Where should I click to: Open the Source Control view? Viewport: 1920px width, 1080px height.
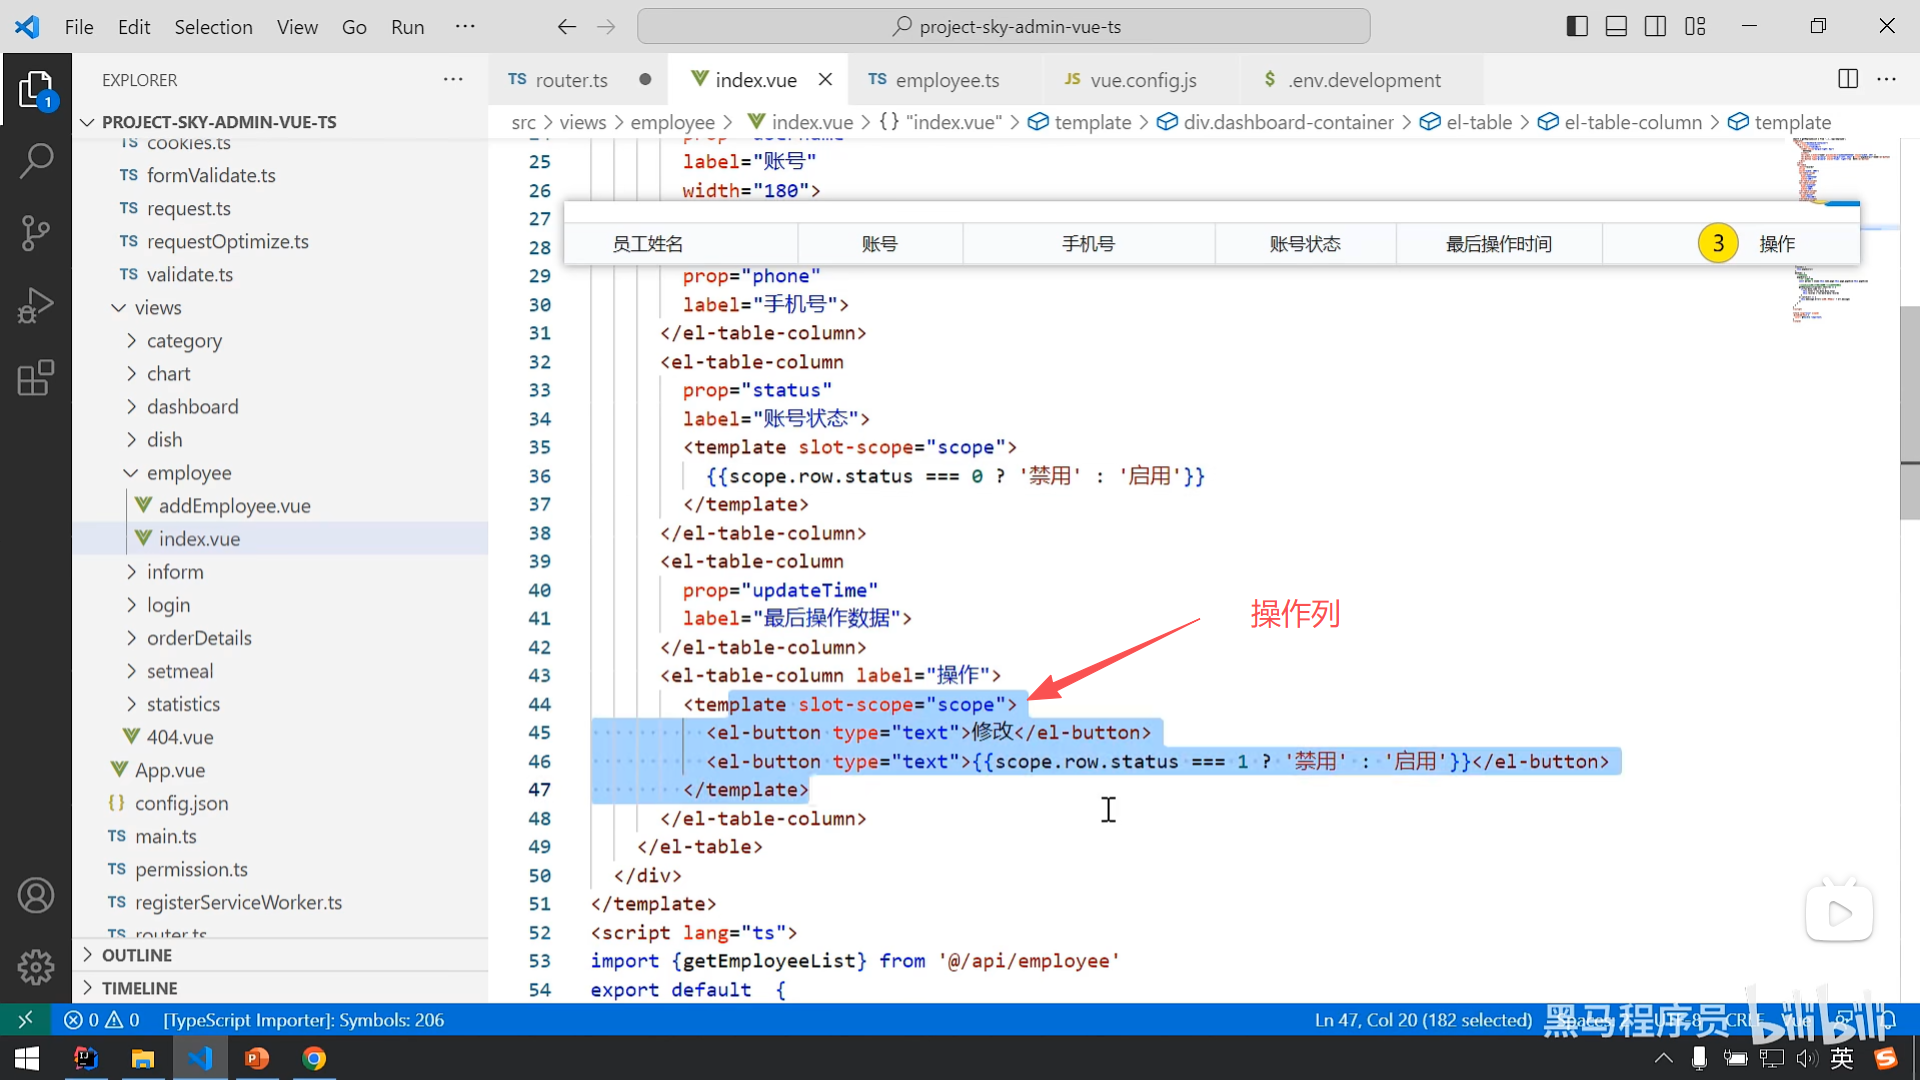(x=36, y=233)
